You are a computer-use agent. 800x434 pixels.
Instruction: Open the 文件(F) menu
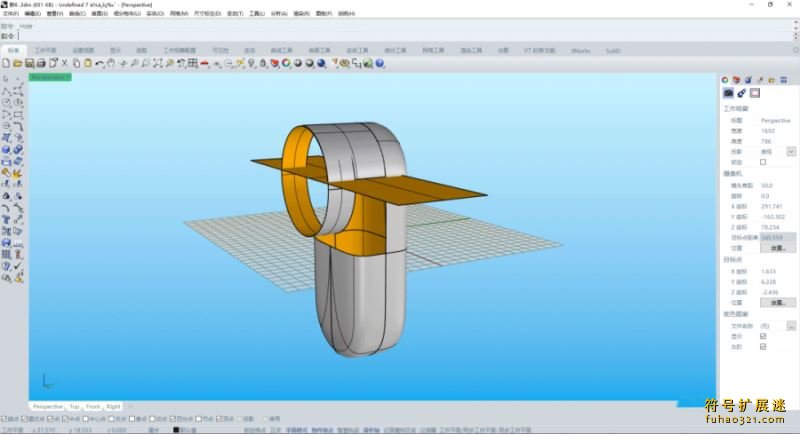tap(11, 13)
